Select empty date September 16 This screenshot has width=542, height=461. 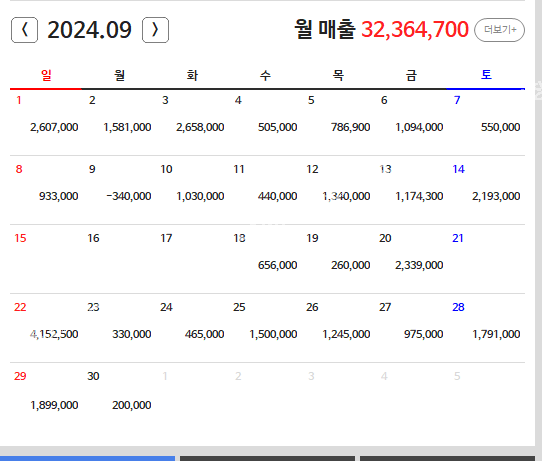tap(119, 259)
